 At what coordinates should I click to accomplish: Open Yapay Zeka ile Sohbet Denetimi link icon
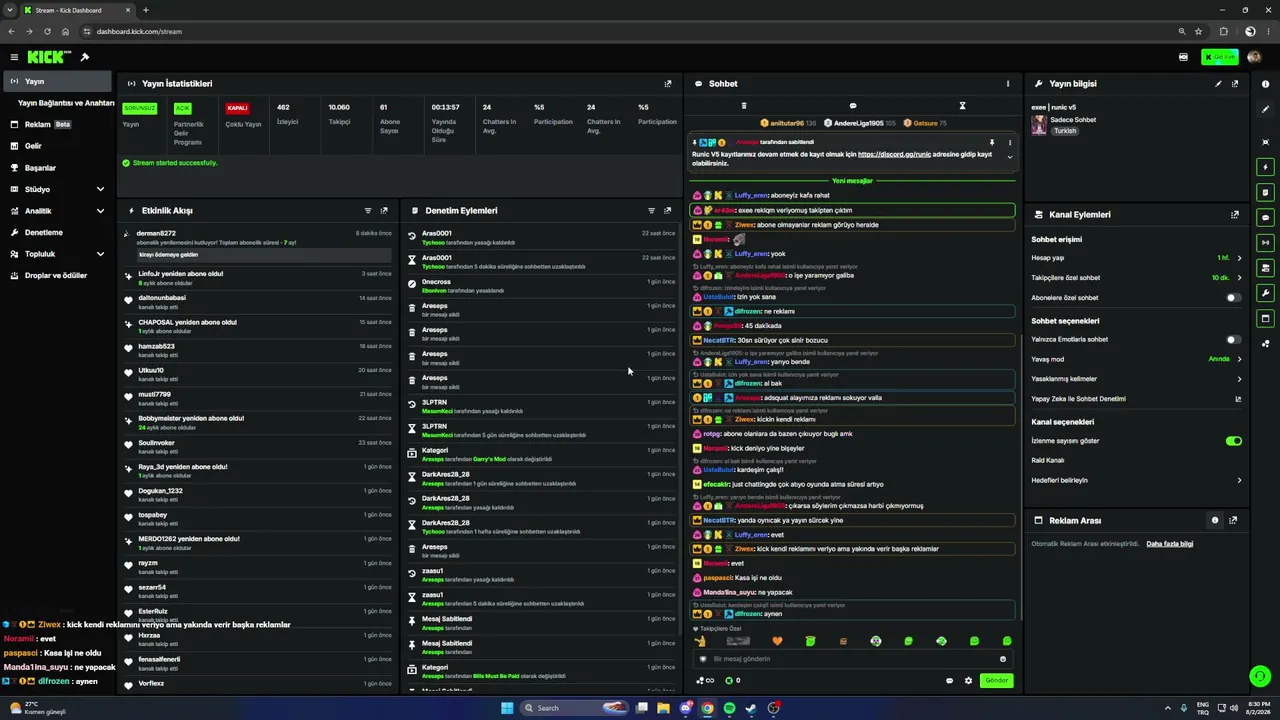click(1238, 399)
